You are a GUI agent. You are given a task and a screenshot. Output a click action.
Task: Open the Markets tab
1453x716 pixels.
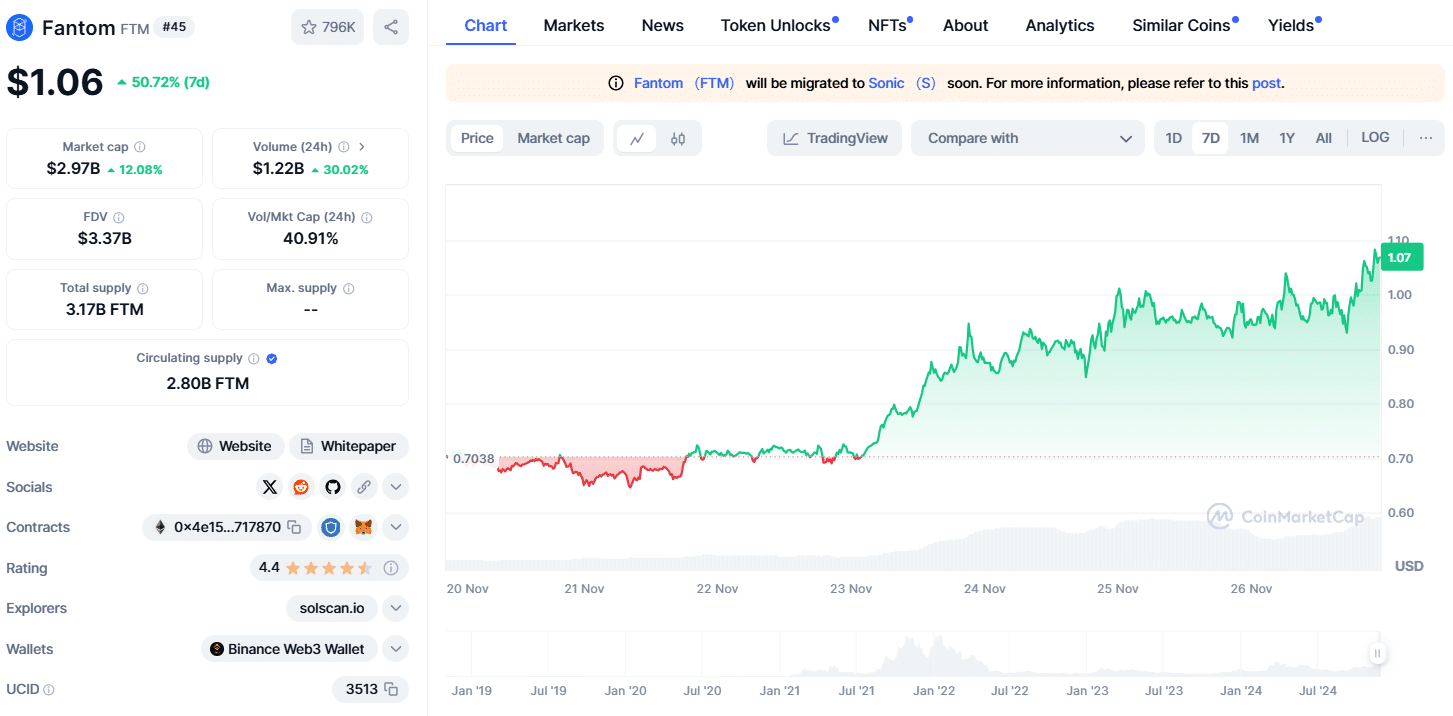pos(574,25)
